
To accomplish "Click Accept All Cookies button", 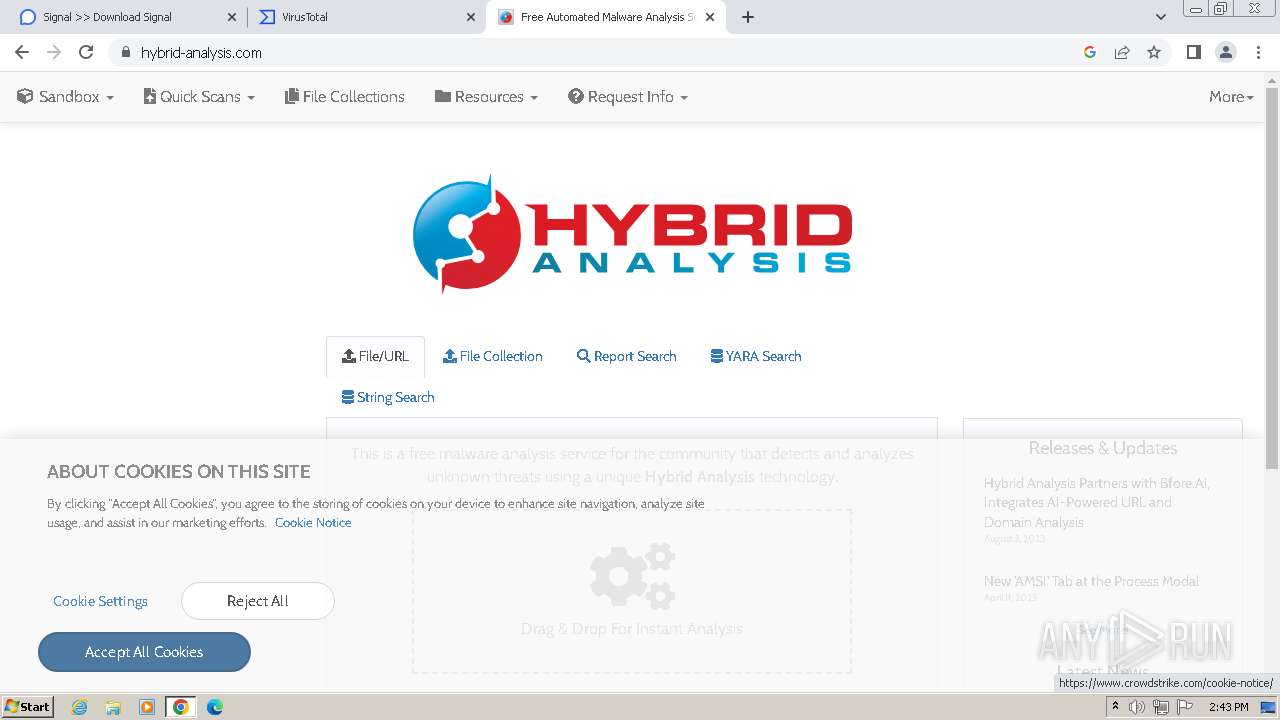I will [x=144, y=652].
